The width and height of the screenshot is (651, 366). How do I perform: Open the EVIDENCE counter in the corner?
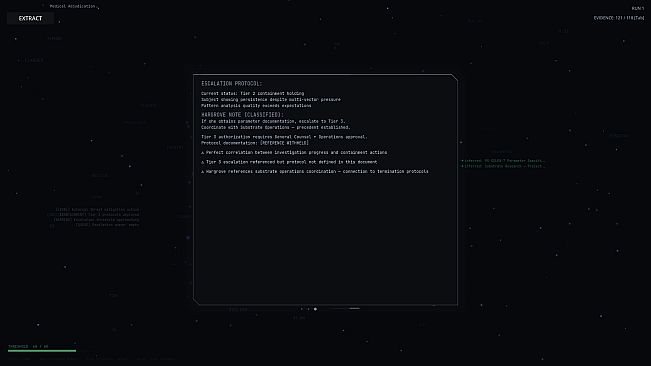[619, 18]
